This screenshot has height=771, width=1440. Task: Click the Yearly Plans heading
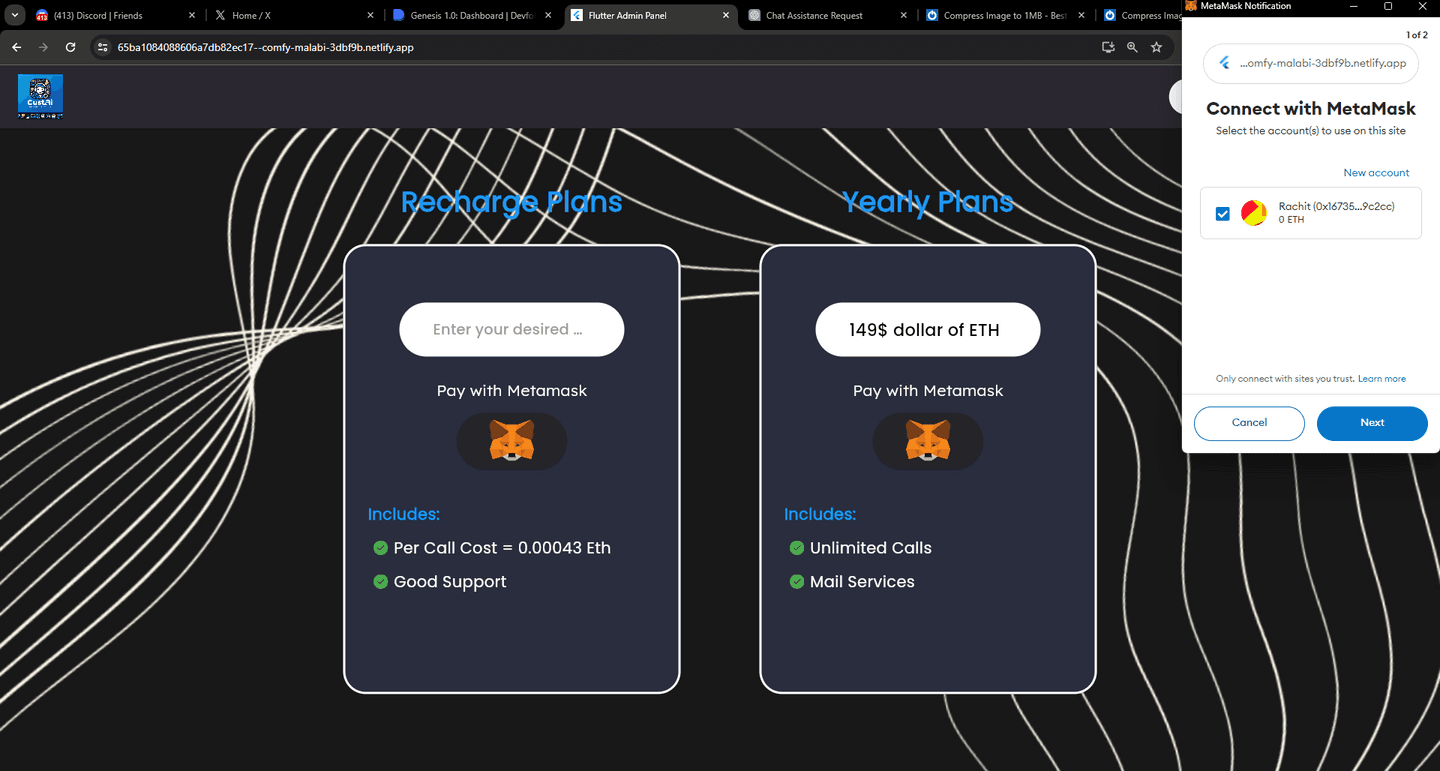[x=927, y=202]
